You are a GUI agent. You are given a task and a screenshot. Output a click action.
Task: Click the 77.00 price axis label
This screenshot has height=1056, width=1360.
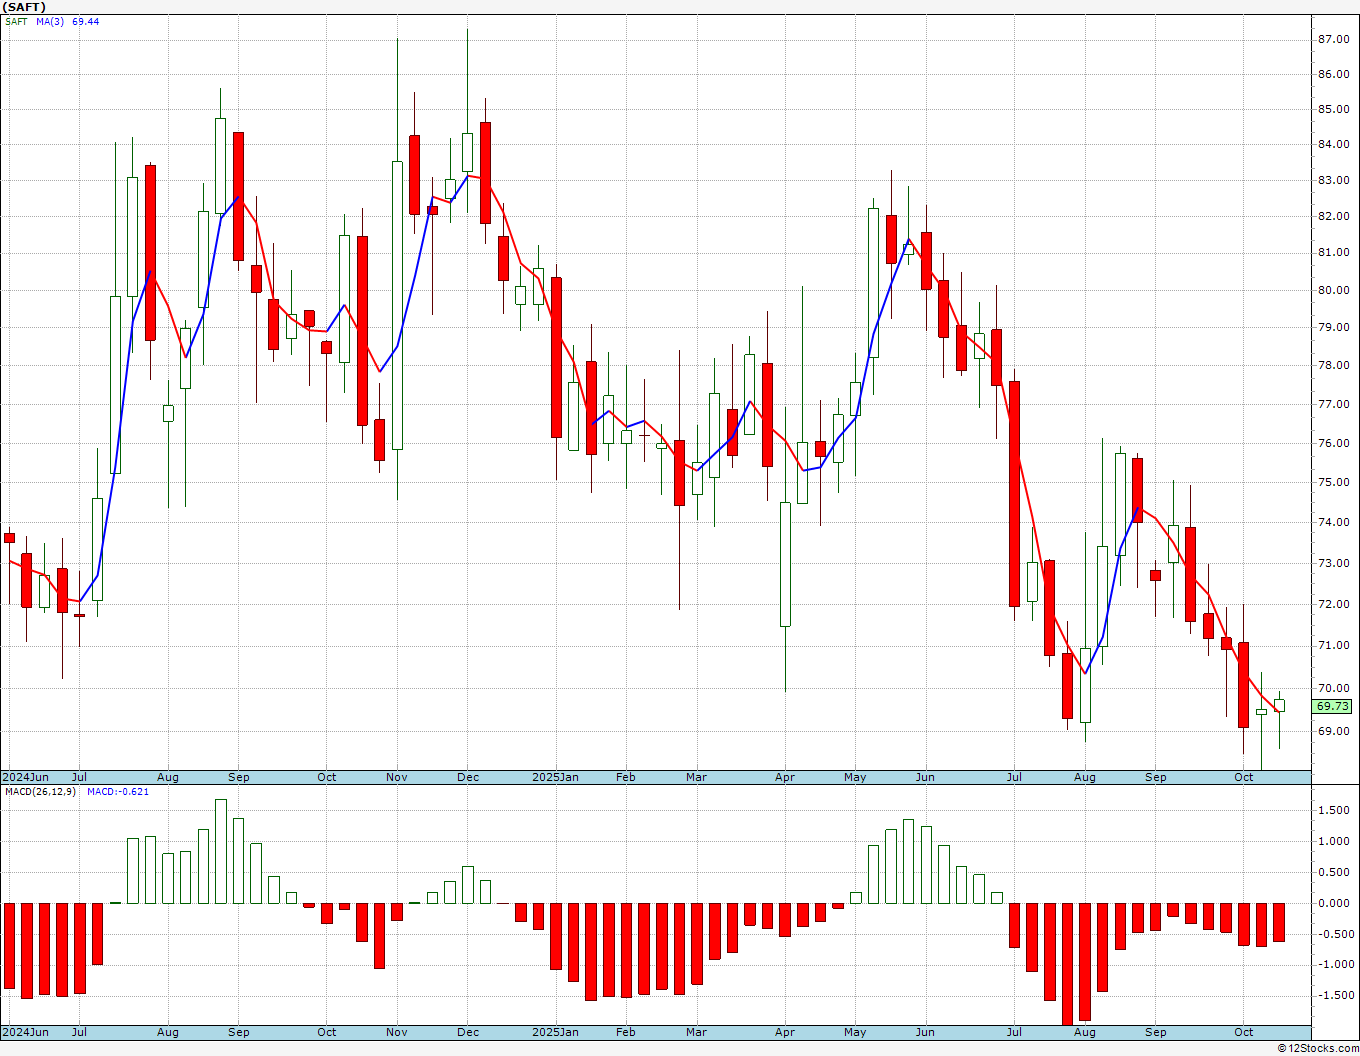(1333, 404)
